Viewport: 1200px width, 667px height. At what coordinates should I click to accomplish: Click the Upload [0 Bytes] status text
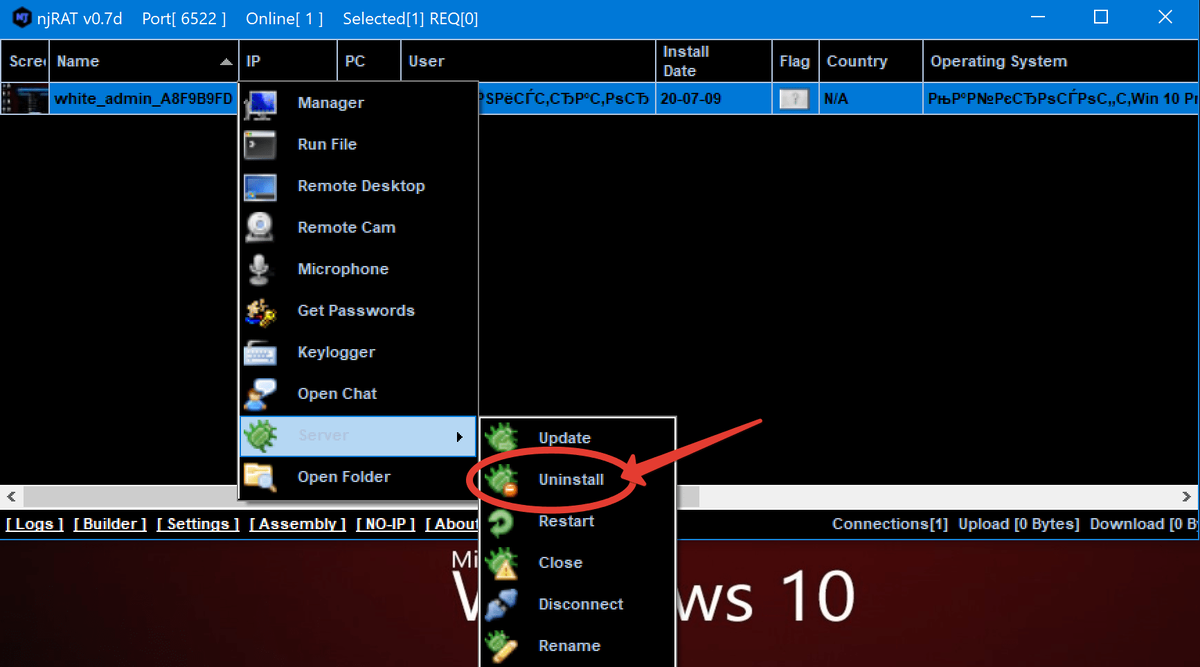[x=1019, y=524]
